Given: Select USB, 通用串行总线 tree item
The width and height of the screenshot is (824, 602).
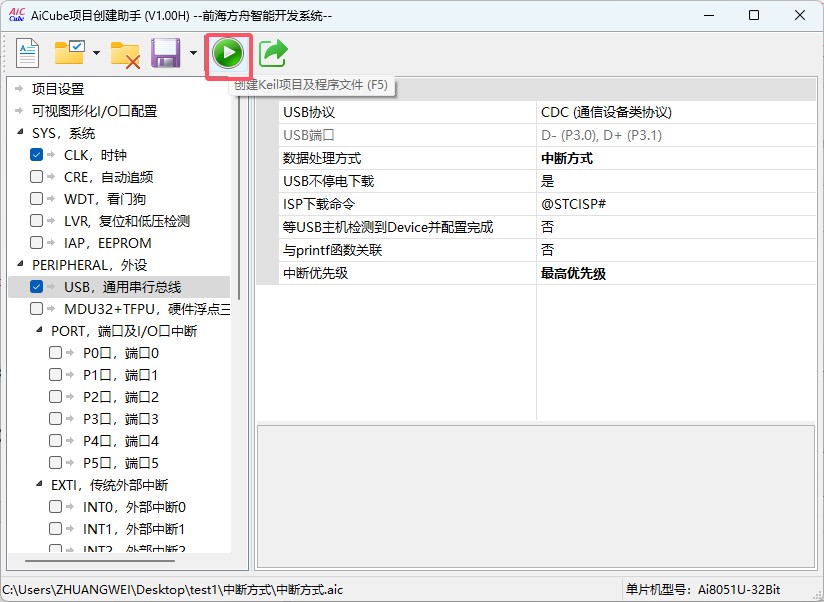Looking at the screenshot, I should 122,287.
